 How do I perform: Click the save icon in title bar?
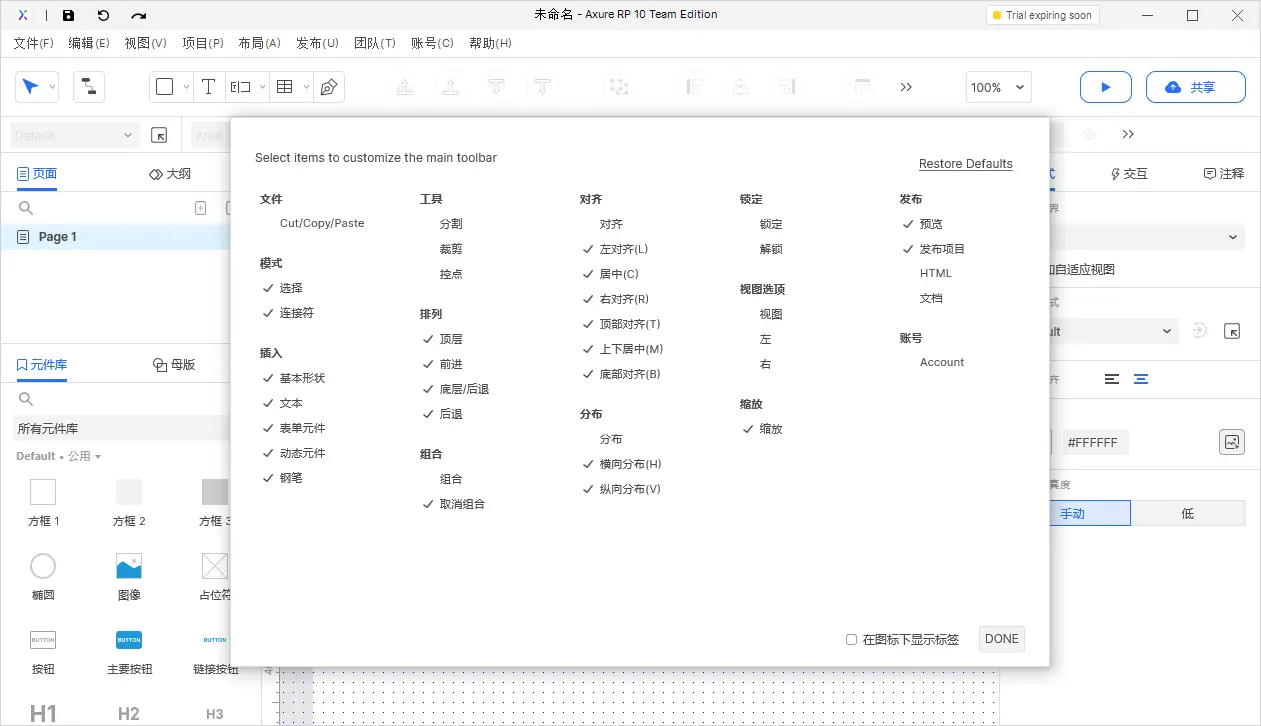(68, 15)
